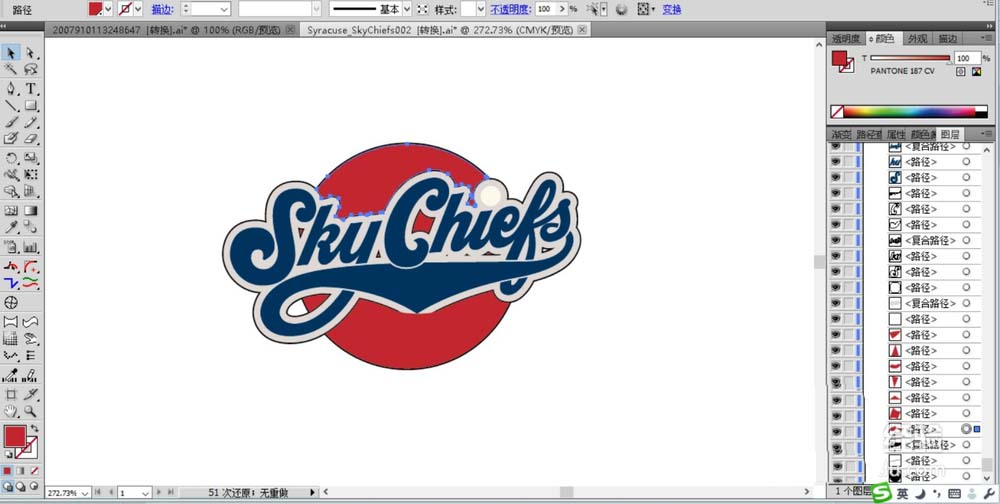Choose the Blend tool
The image size is (1000, 504).
(x=31, y=227)
